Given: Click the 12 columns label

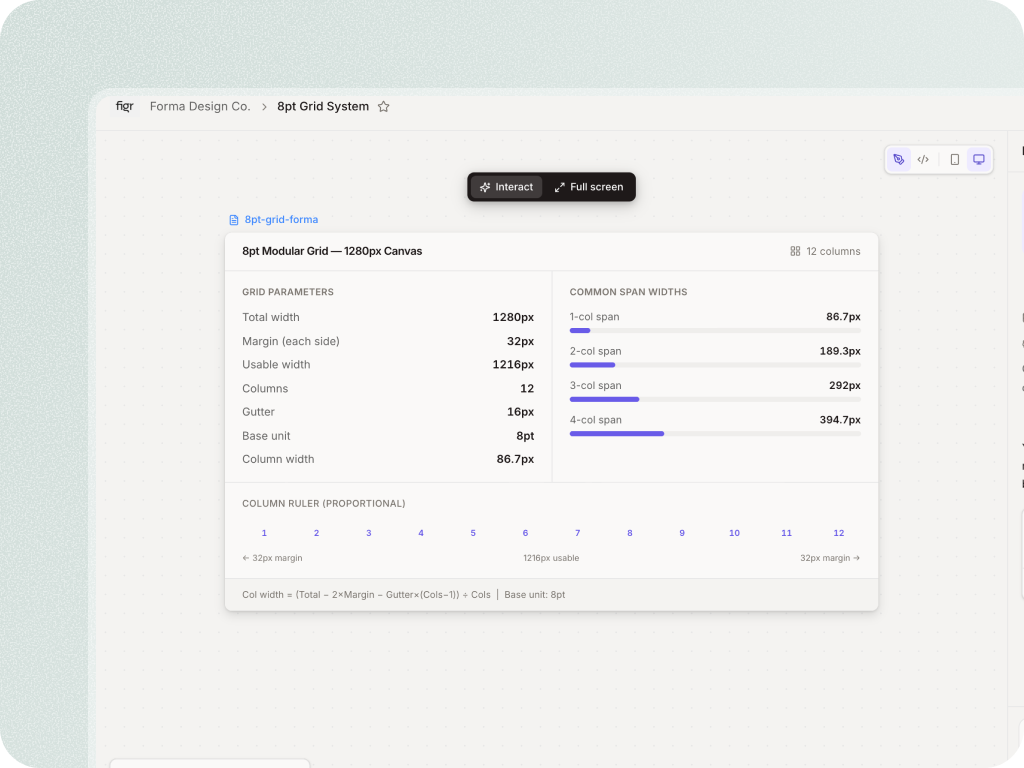Looking at the screenshot, I should (x=833, y=251).
